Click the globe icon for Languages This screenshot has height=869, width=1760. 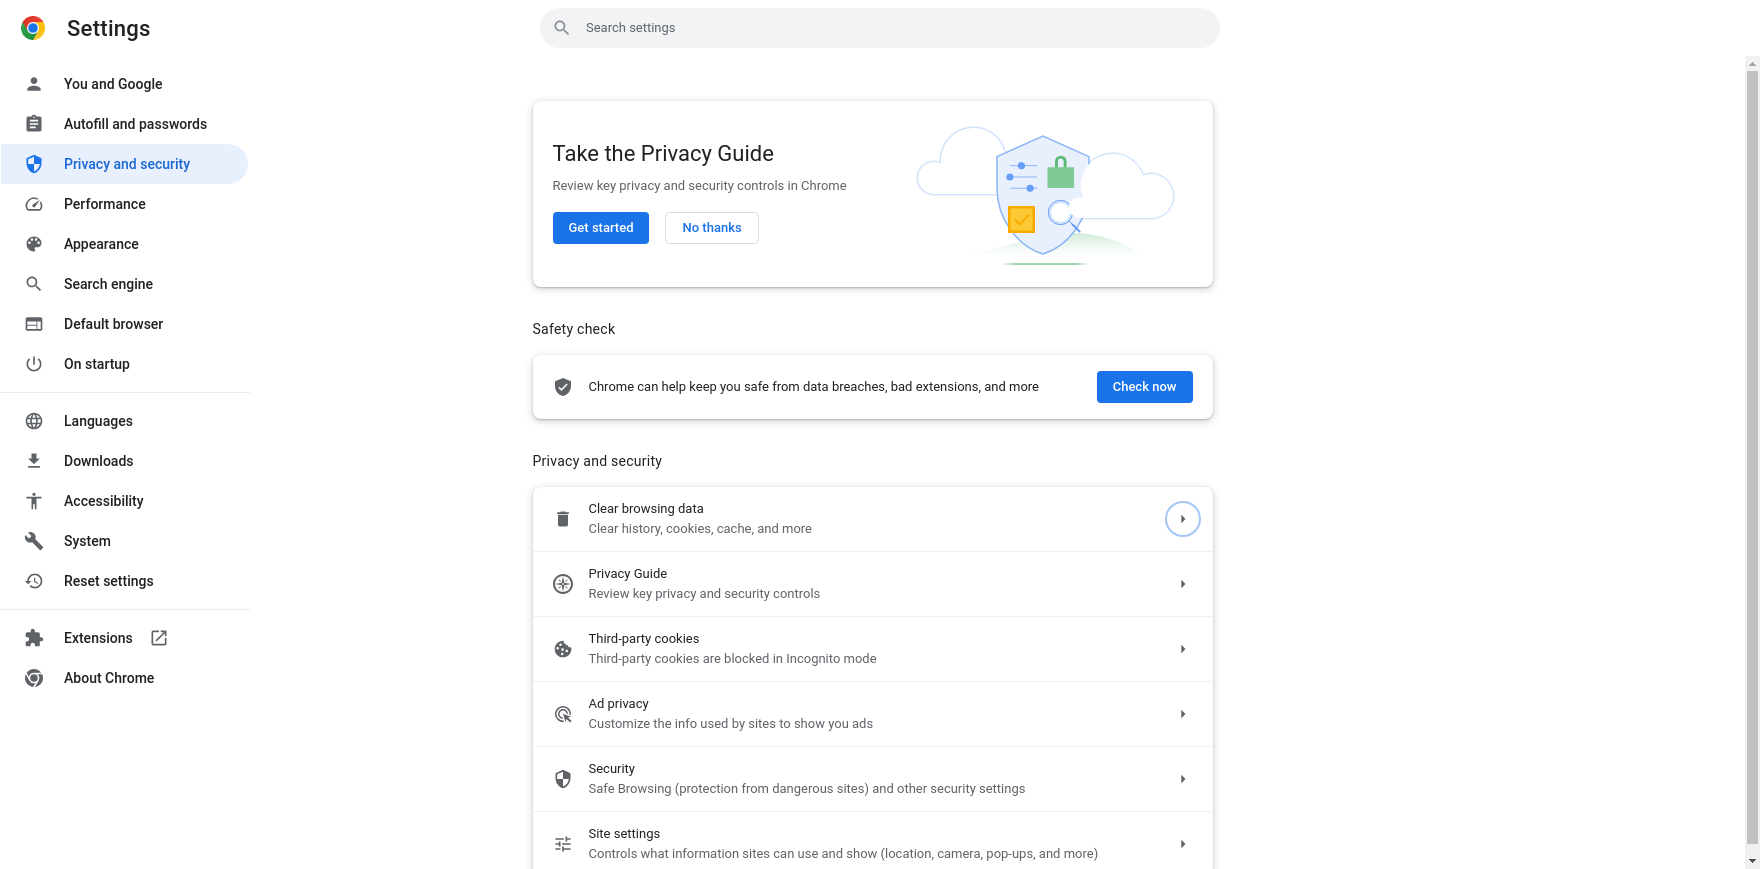point(34,421)
